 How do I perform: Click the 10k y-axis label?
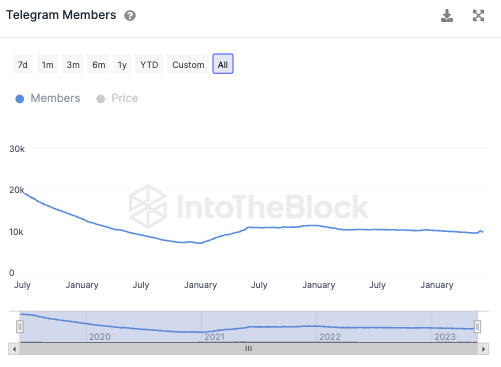coord(16,232)
